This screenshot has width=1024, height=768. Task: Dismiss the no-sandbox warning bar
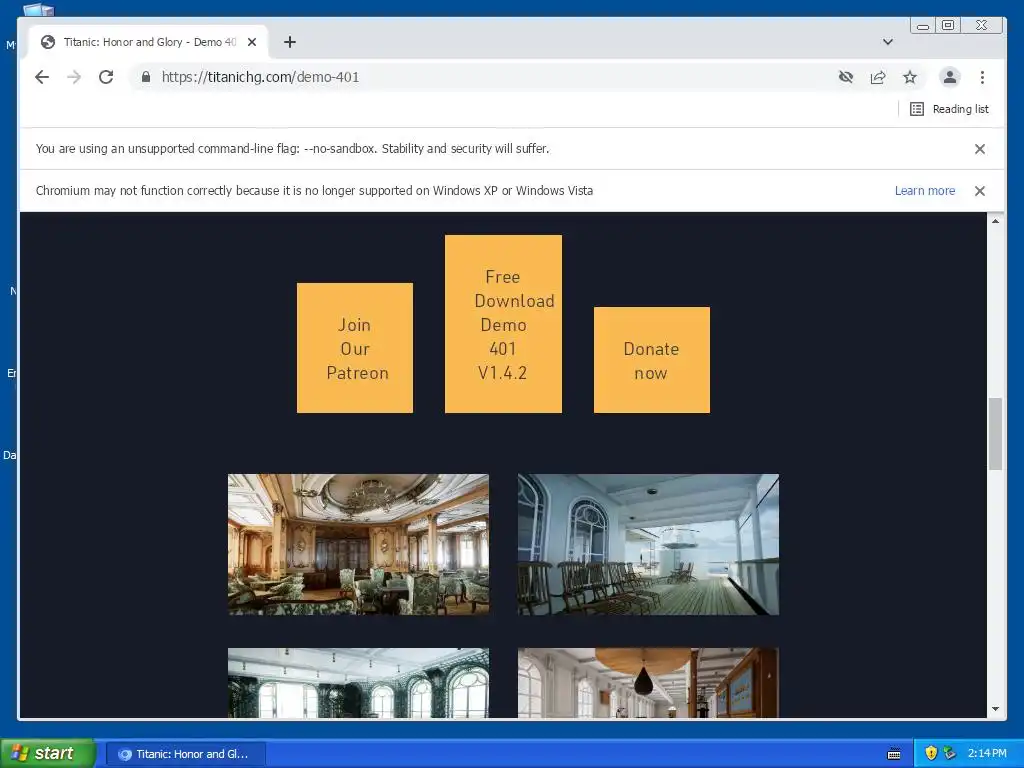[x=980, y=149]
